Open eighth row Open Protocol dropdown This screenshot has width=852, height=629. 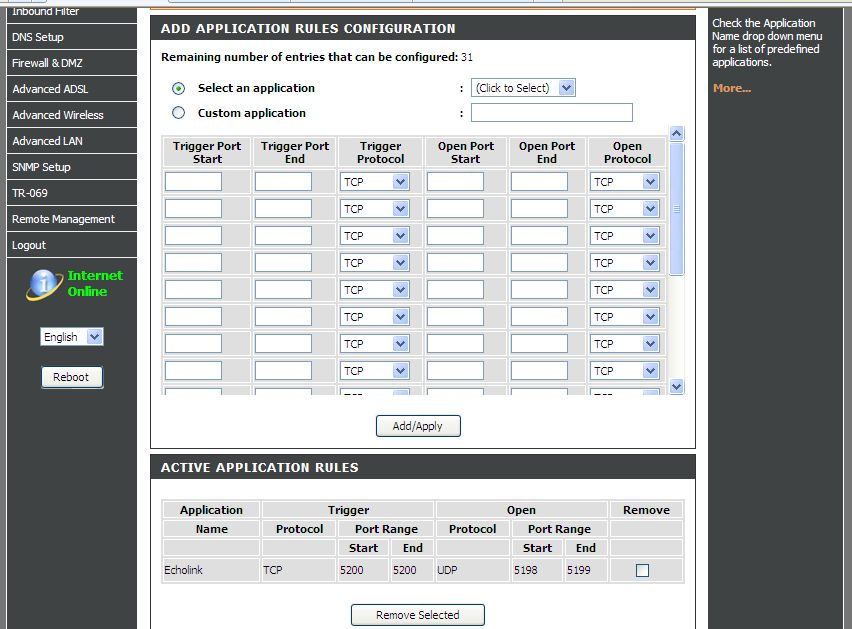[624, 370]
